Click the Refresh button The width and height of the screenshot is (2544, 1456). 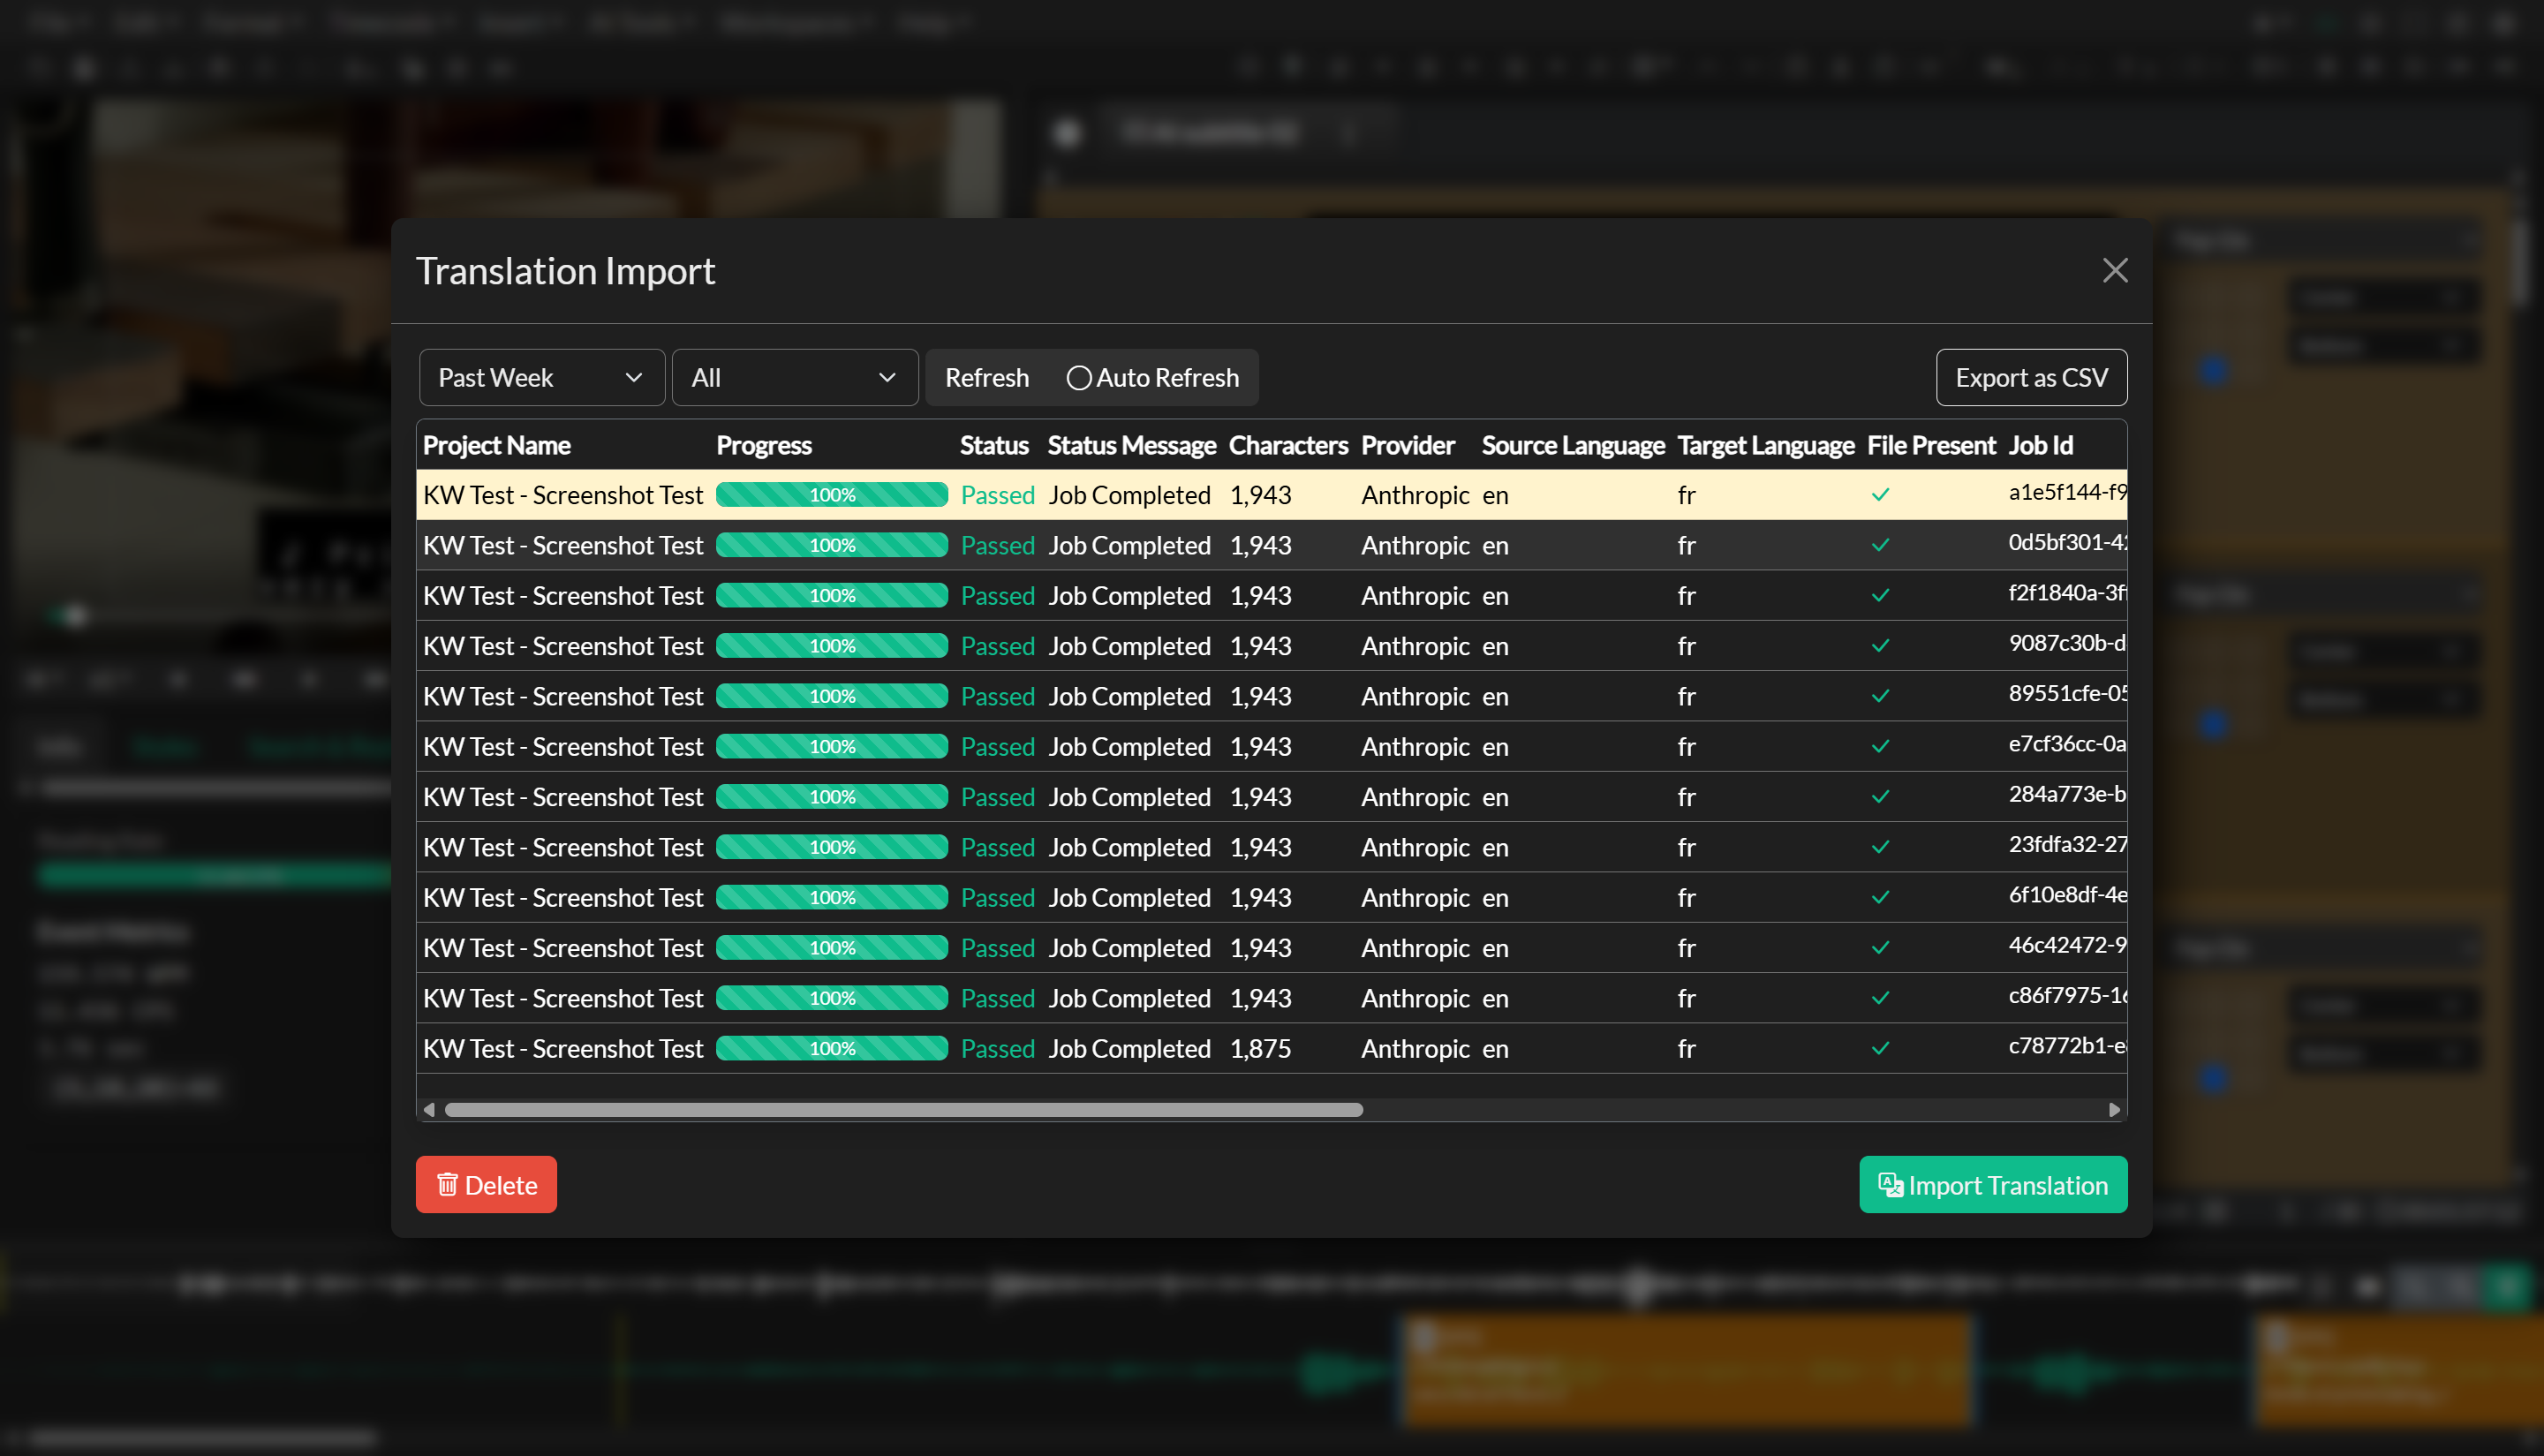(987, 377)
